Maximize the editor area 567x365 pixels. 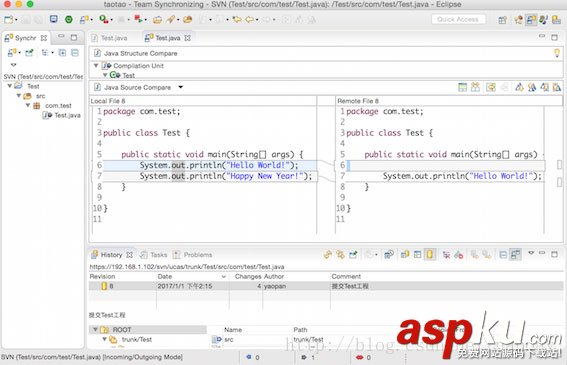click(x=554, y=37)
